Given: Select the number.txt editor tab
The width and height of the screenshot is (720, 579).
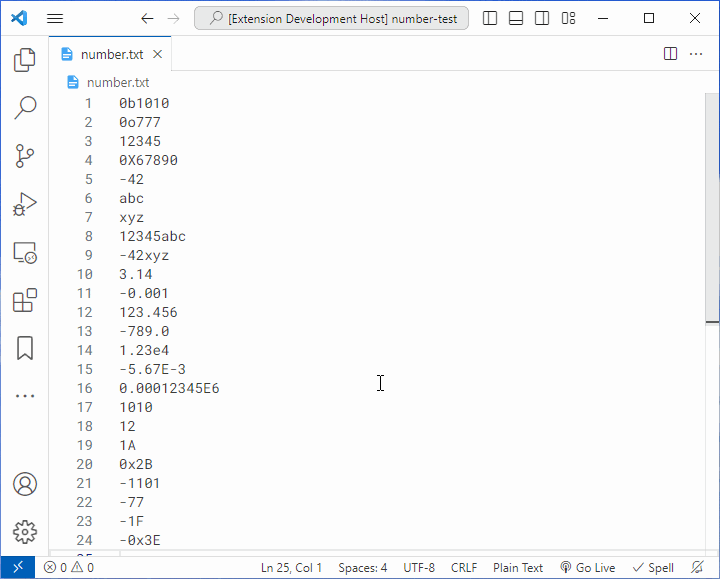Looking at the screenshot, I should pos(112,55).
